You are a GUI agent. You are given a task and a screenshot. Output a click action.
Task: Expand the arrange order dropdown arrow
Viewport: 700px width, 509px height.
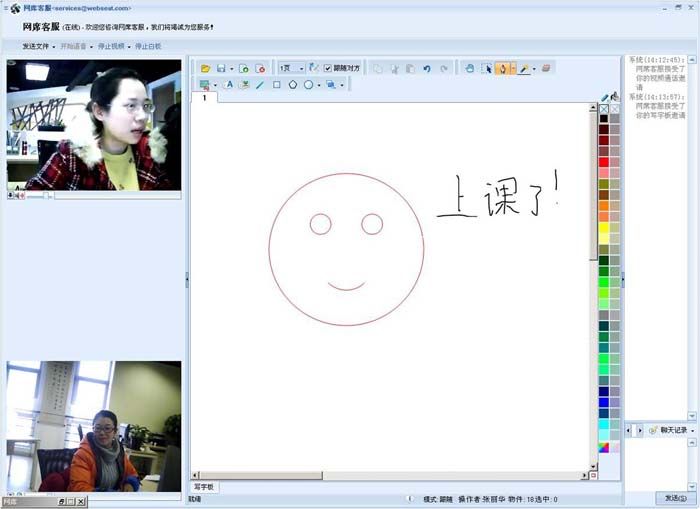(342, 85)
